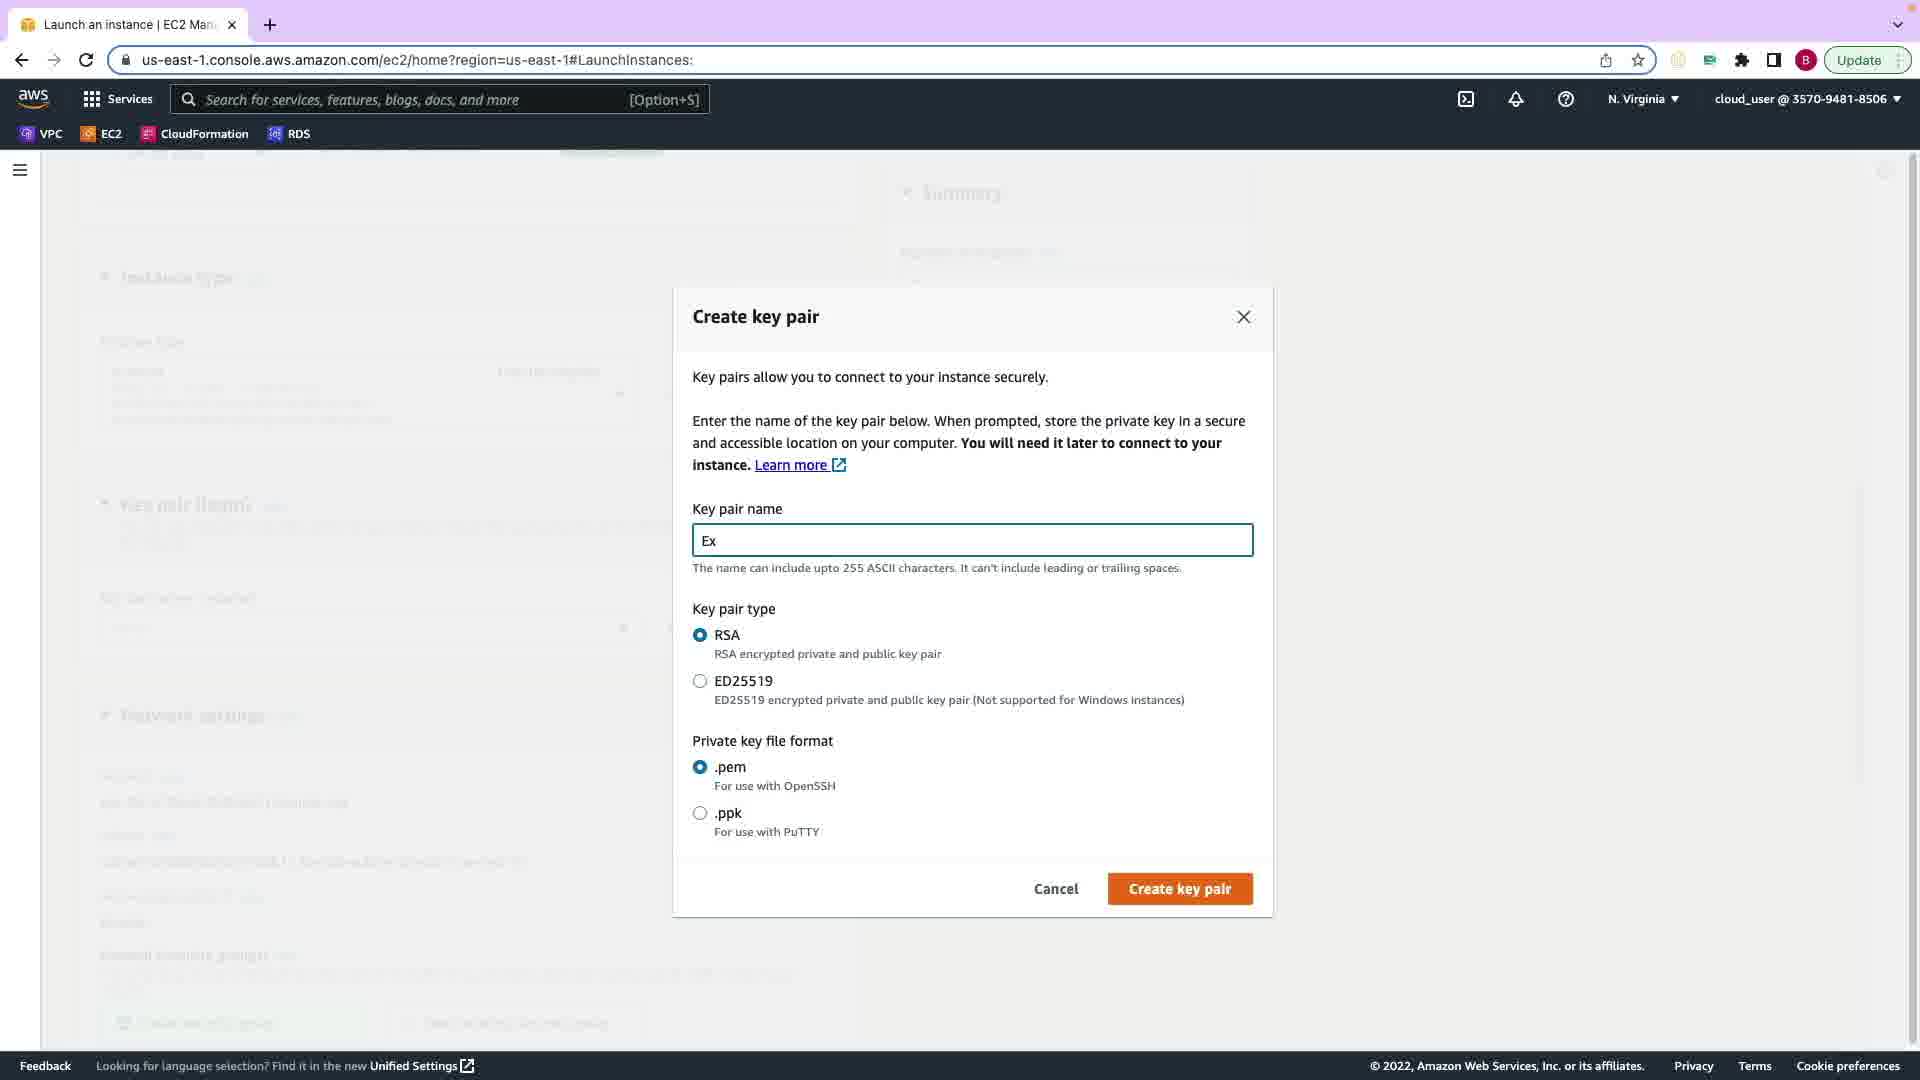Click the Key pair name input field

coord(972,541)
